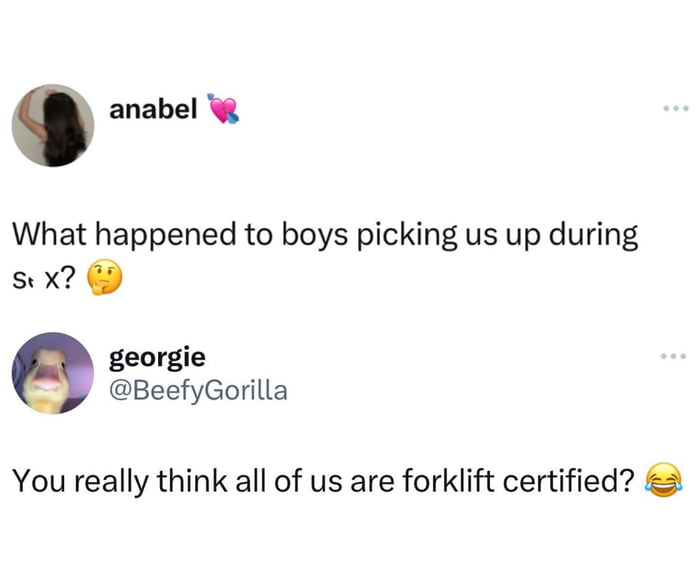The height and width of the screenshot is (580, 700).
Task: Open anabel's profile via display name
Action: click(152, 109)
